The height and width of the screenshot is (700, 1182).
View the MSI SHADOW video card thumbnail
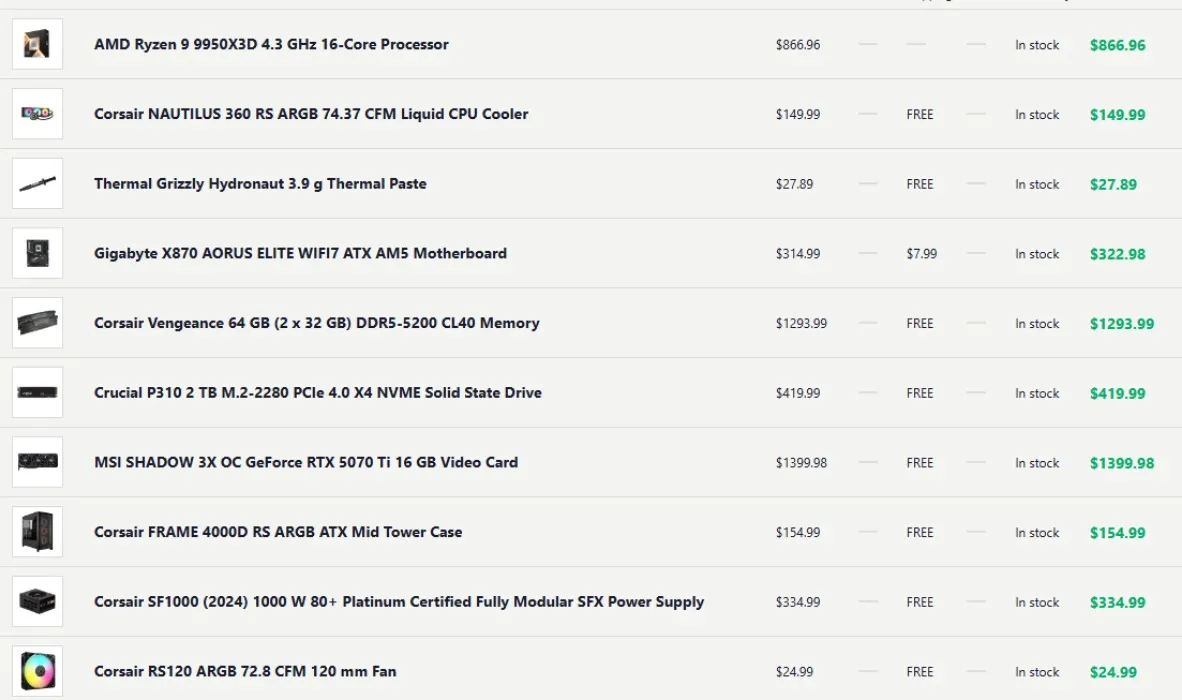[37, 462]
